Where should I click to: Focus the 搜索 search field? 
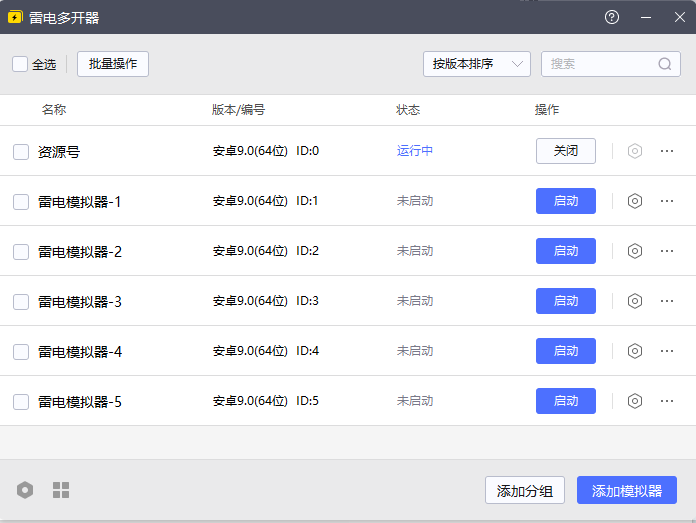click(600, 64)
